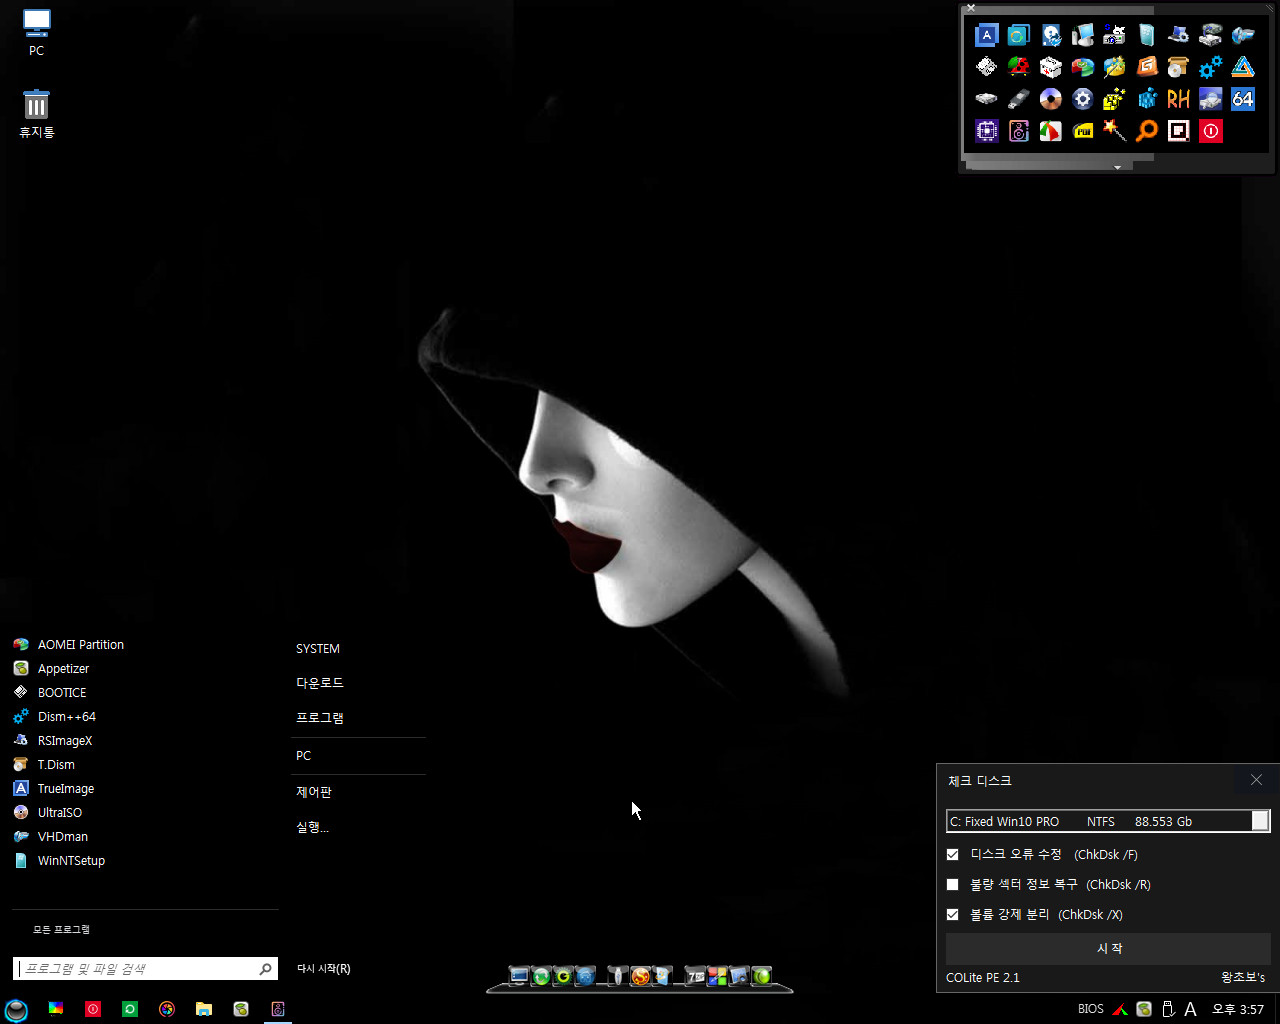Image resolution: width=1280 pixels, height=1024 pixels.
Task: Toggle the 디스크 오류 수정 (ChkDsk /F) checkbox
Action: click(952, 854)
